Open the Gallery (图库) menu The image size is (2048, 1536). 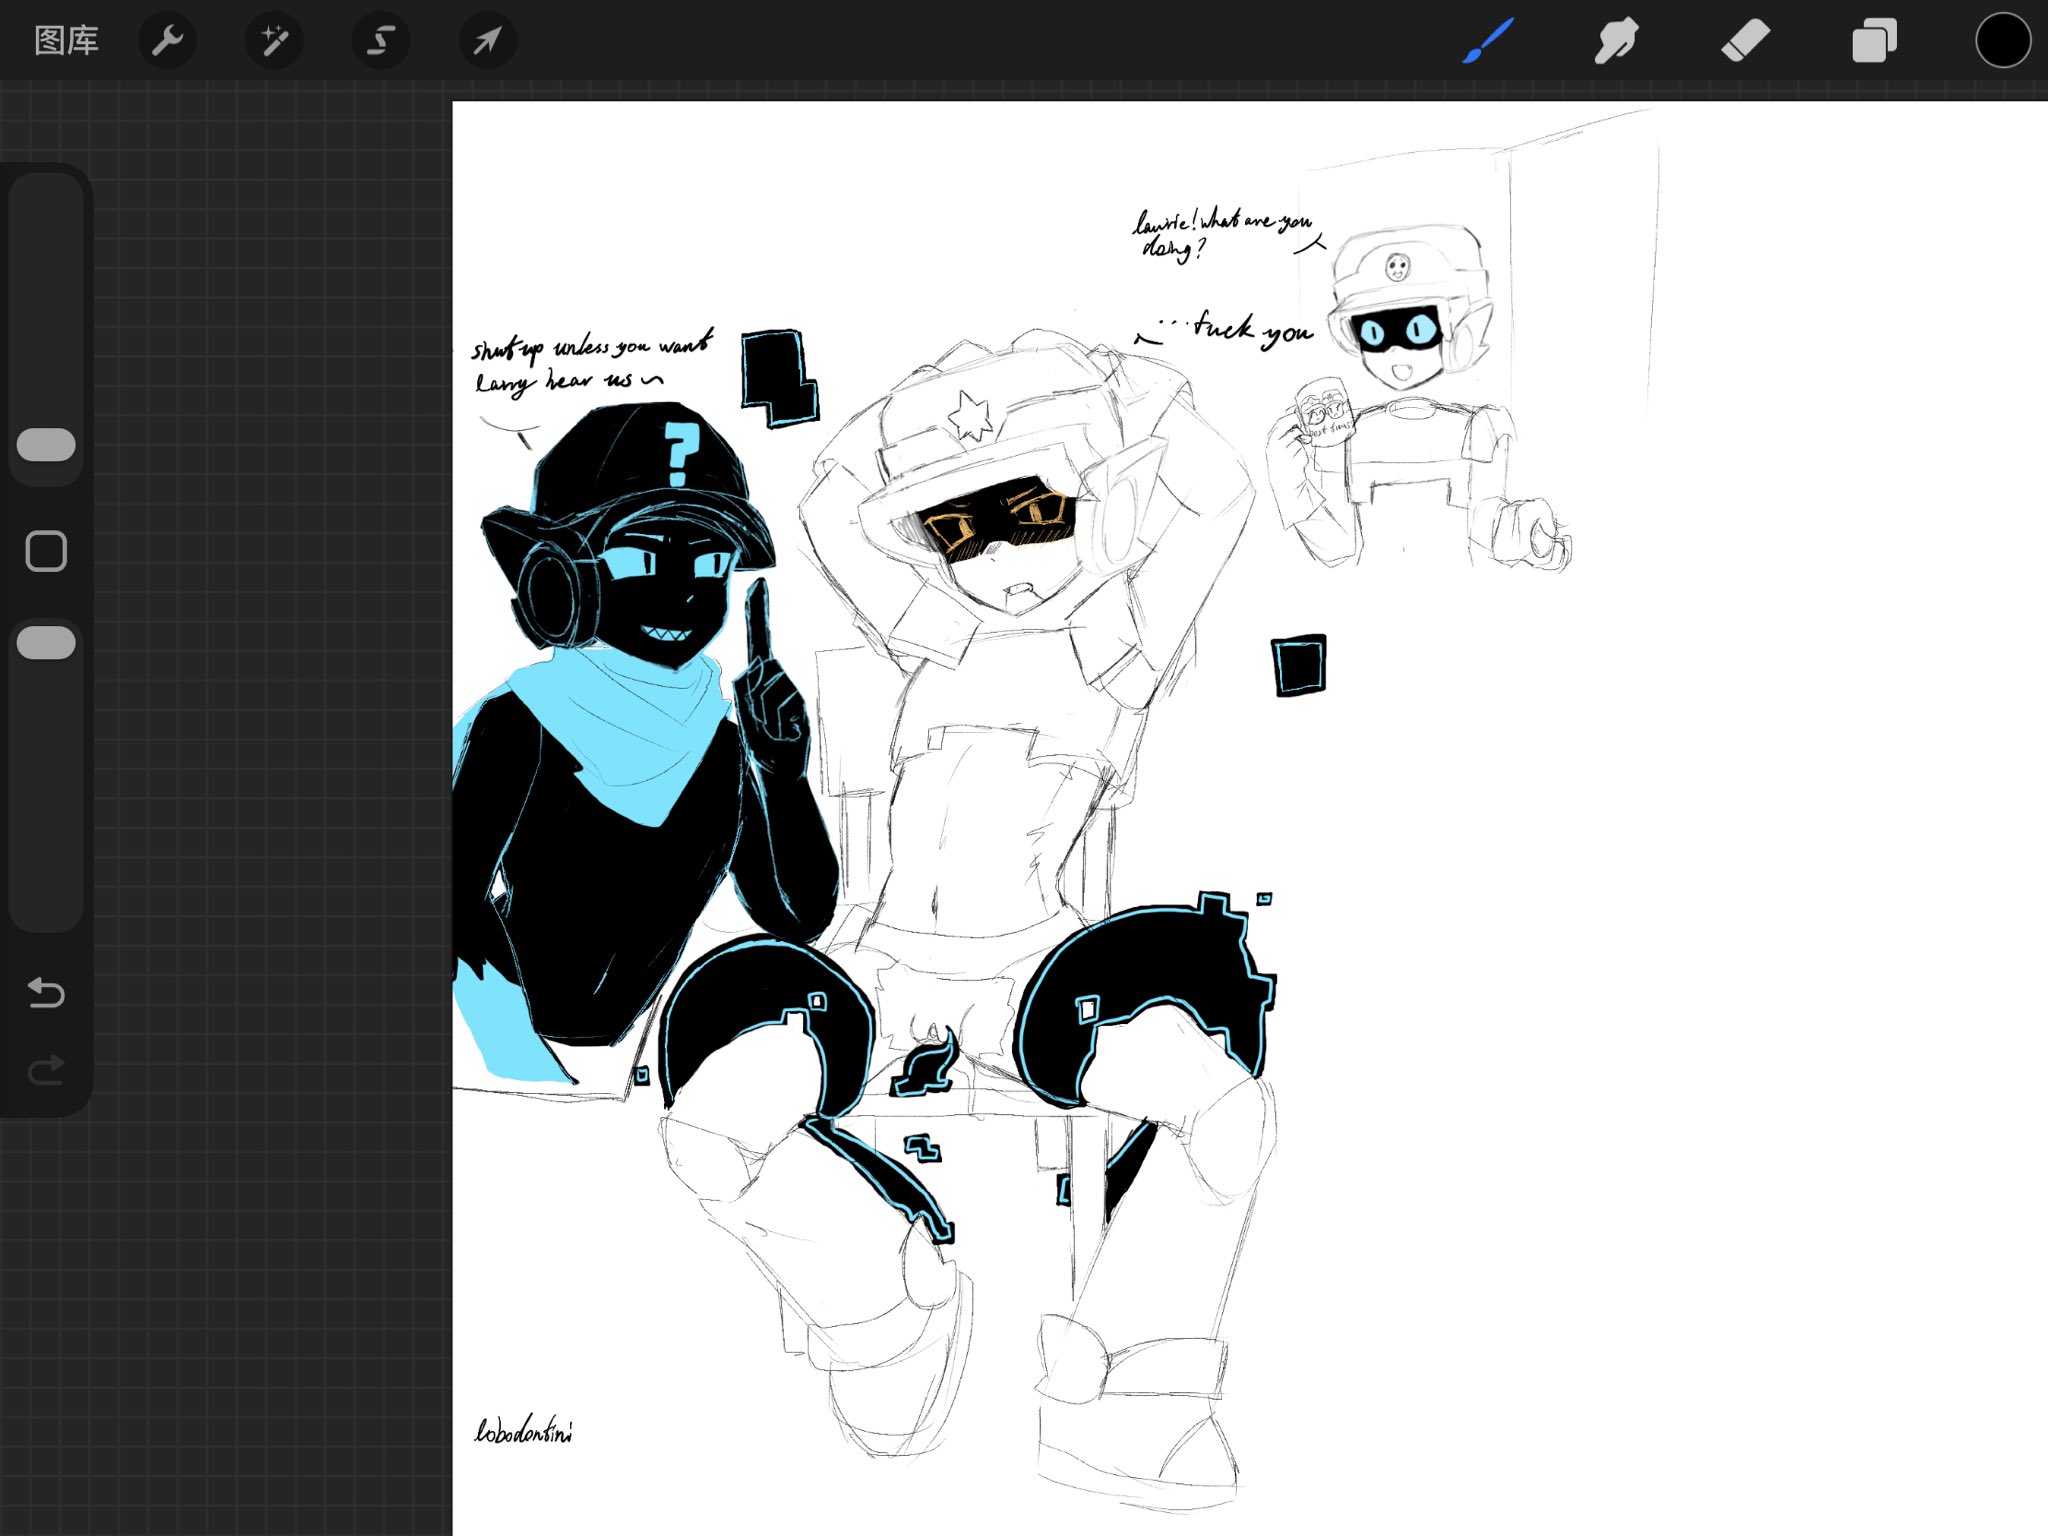[x=66, y=41]
